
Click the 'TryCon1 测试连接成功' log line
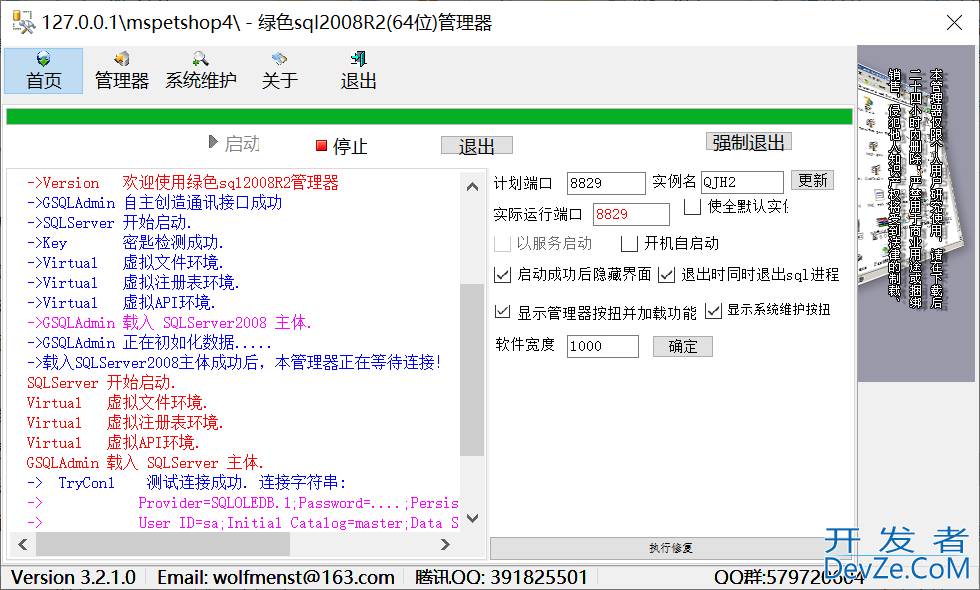[187, 483]
